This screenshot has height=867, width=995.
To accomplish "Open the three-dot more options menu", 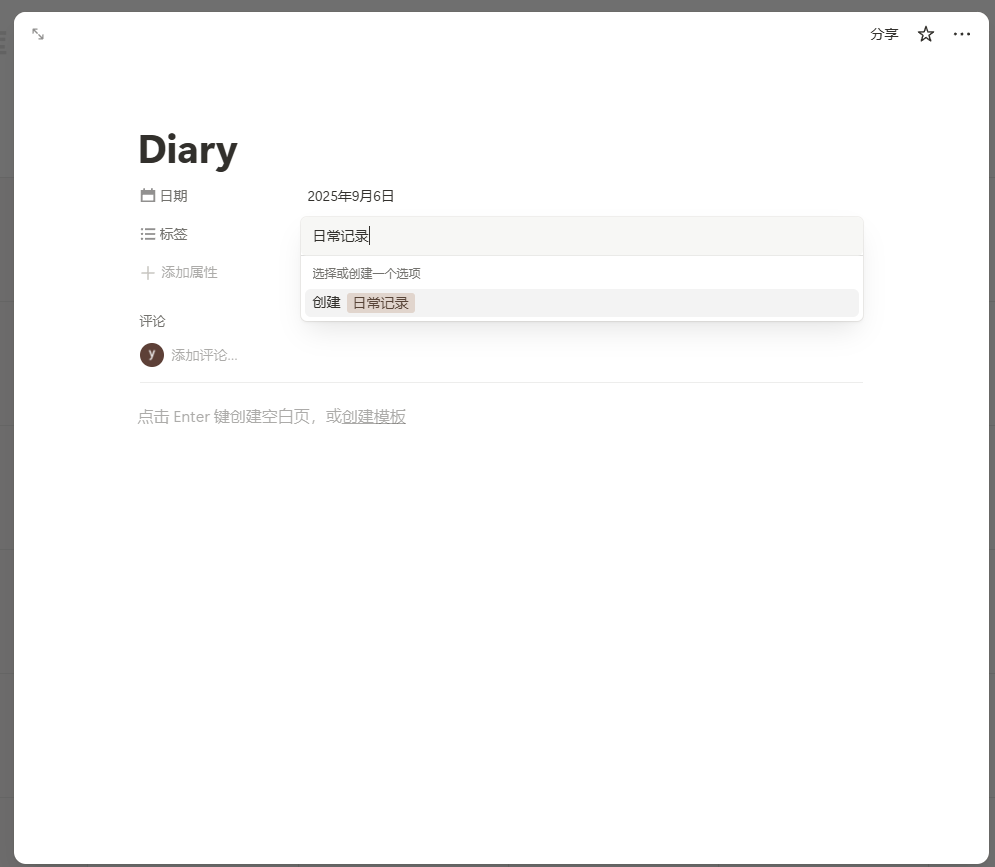I will point(961,34).
